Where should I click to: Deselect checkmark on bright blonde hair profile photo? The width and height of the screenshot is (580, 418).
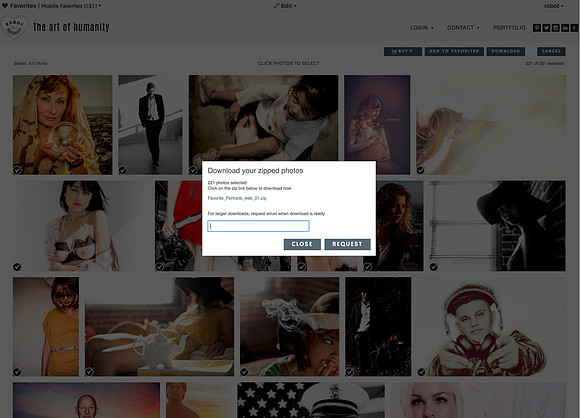[x=421, y=170]
